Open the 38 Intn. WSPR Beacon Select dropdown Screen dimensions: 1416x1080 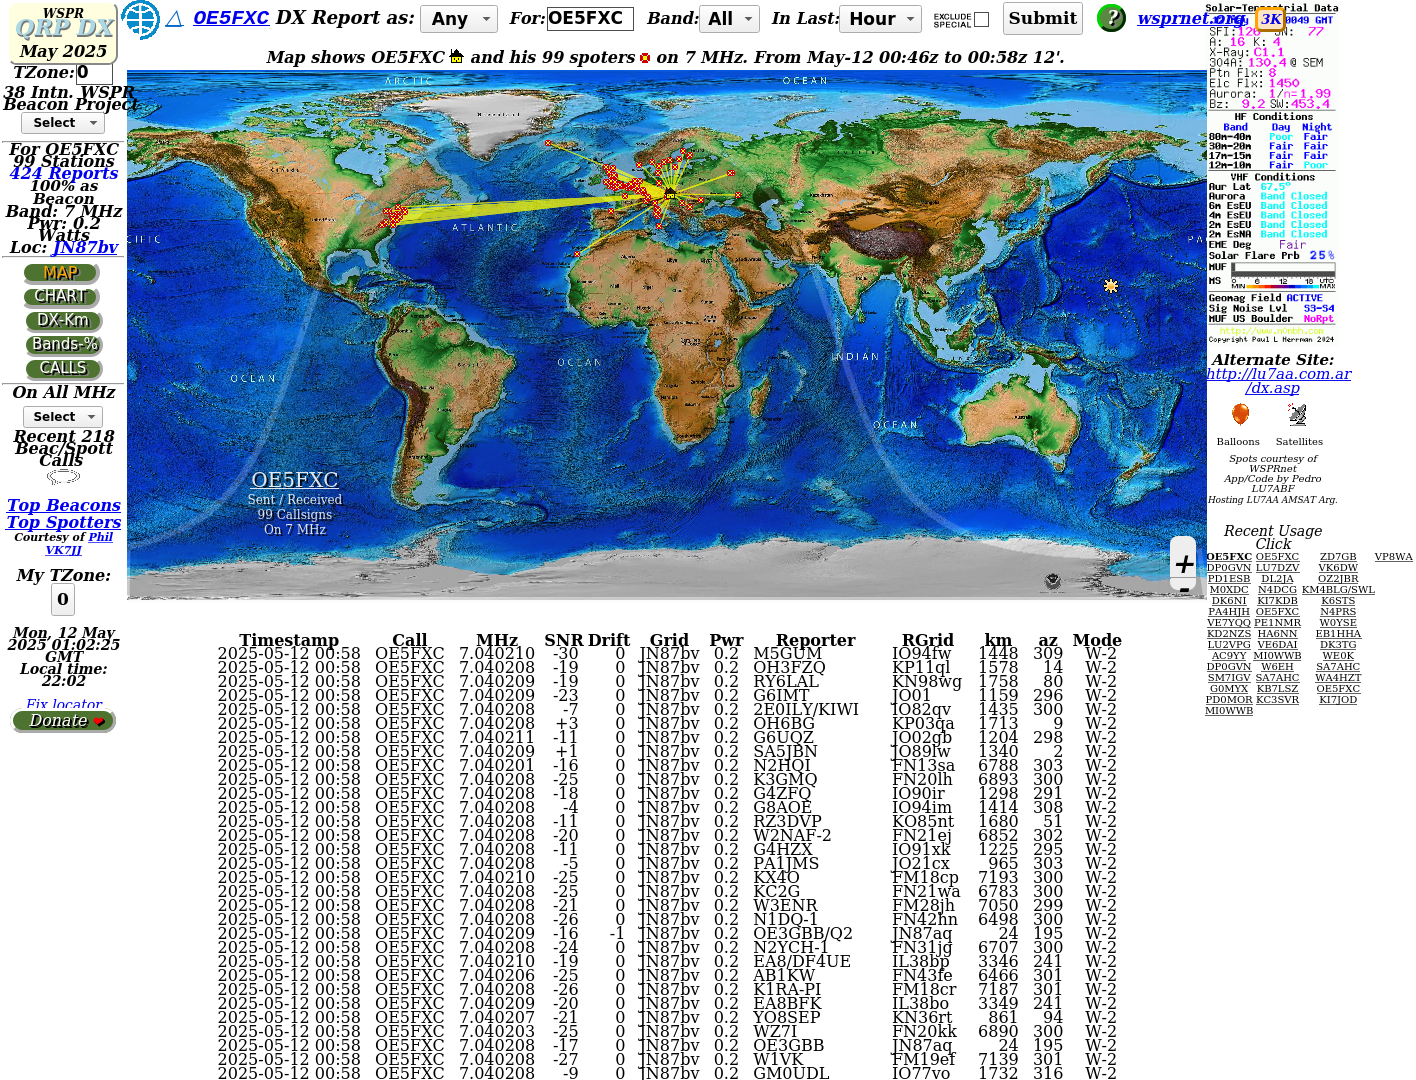(63, 123)
